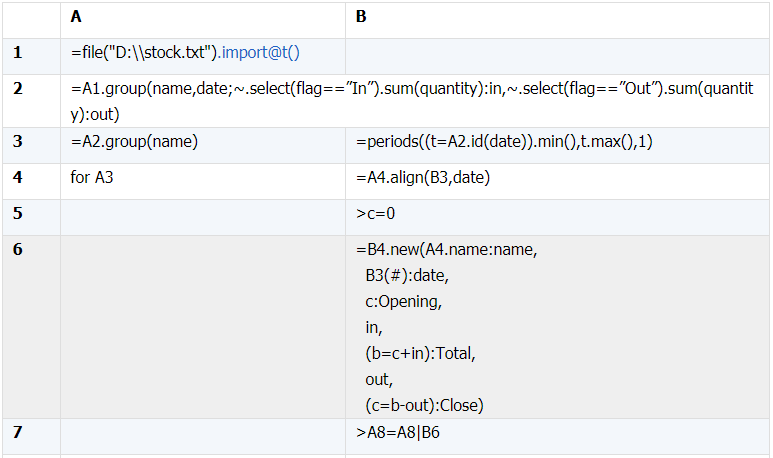Select row 2 header
773x458 pixels.
click(31, 101)
